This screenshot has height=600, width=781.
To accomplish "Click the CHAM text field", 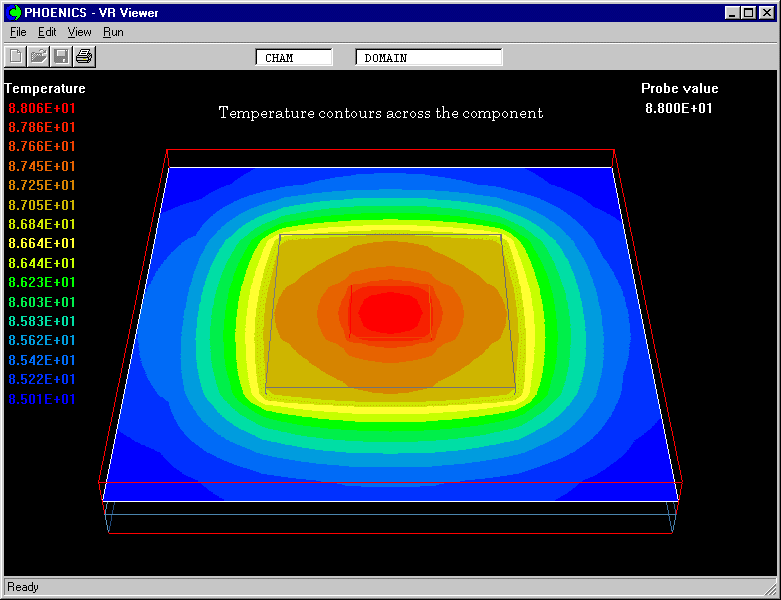I will click(x=294, y=58).
